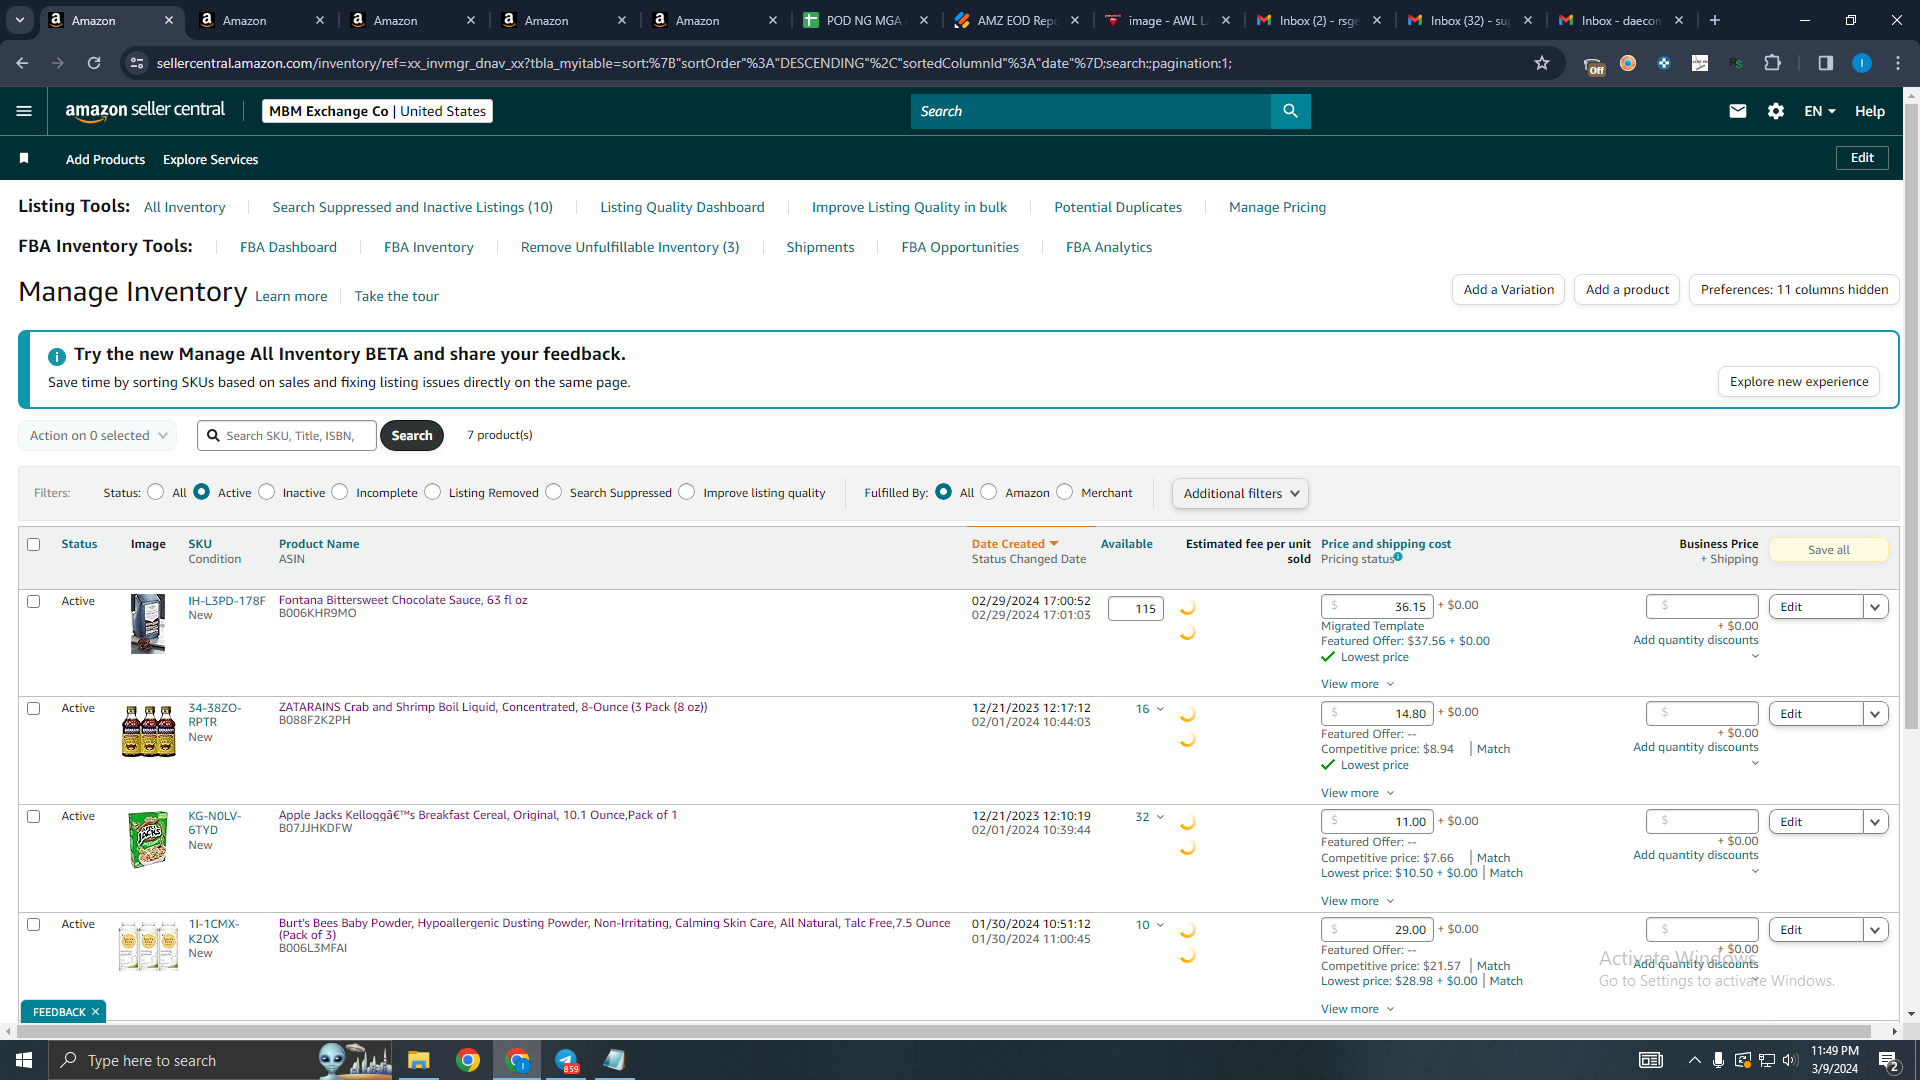Viewport: 1920px width, 1080px height.
Task: Expand the Additional filters dropdown
Action: (1240, 493)
